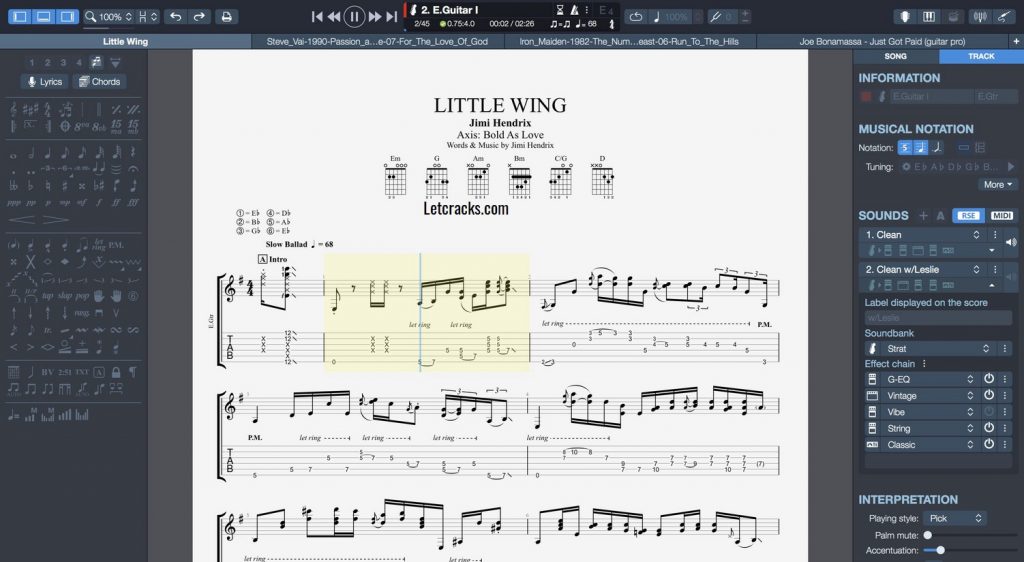Image resolution: width=1024 pixels, height=562 pixels.
Task: Jump to the last bar
Action: [391, 16]
